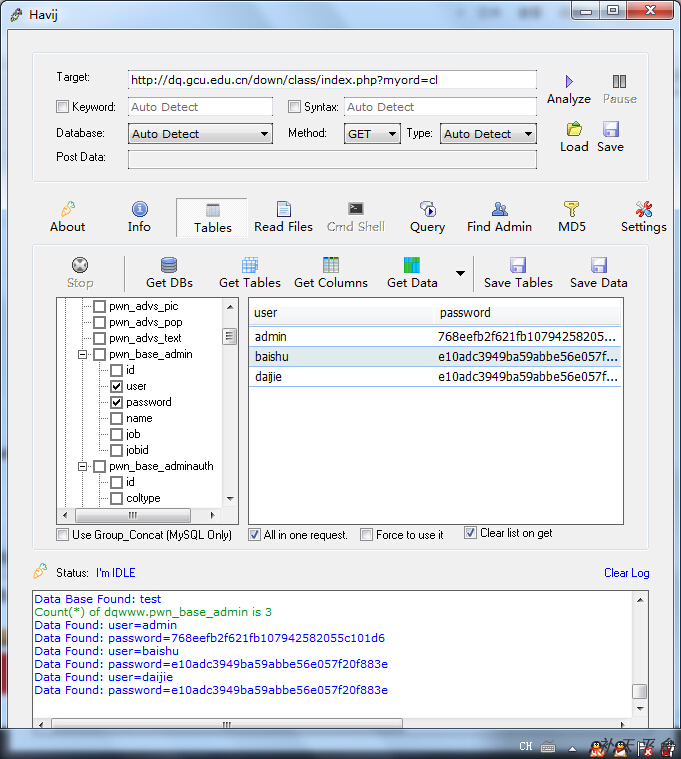This screenshot has width=681, height=759.
Task: Open the Read Files section
Action: click(283, 217)
